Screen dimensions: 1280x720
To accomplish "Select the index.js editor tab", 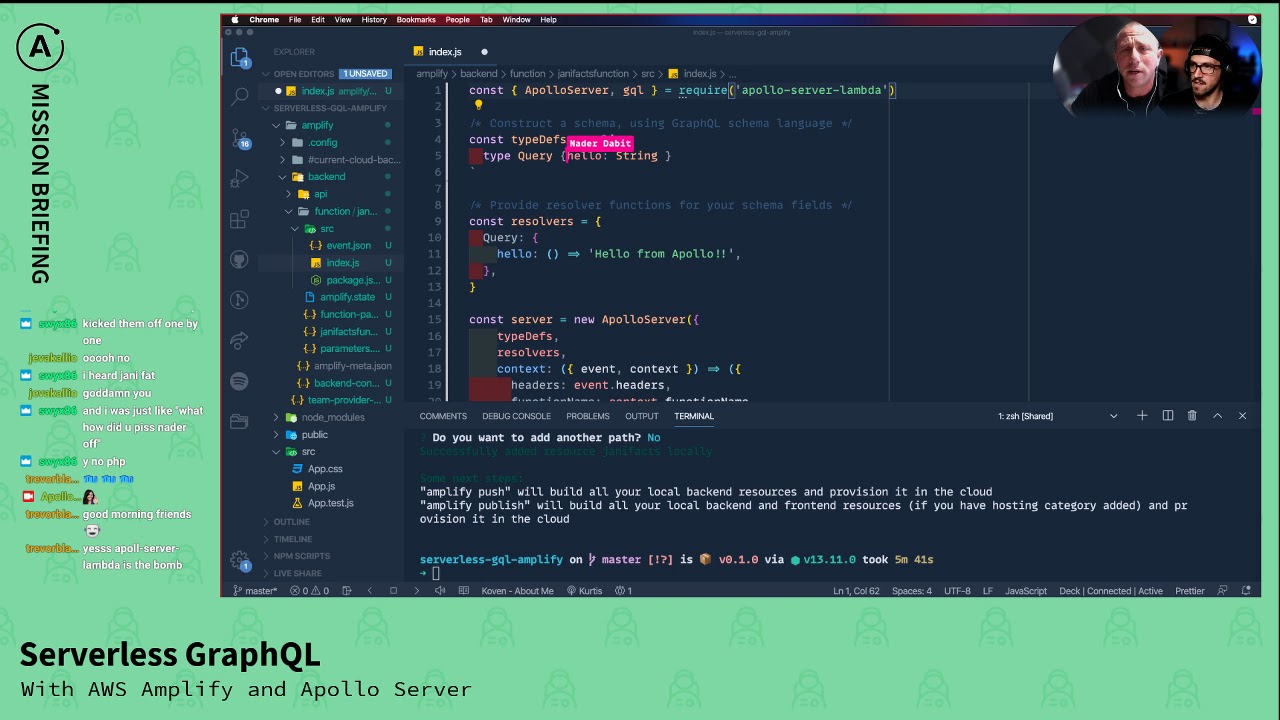I will (x=450, y=52).
